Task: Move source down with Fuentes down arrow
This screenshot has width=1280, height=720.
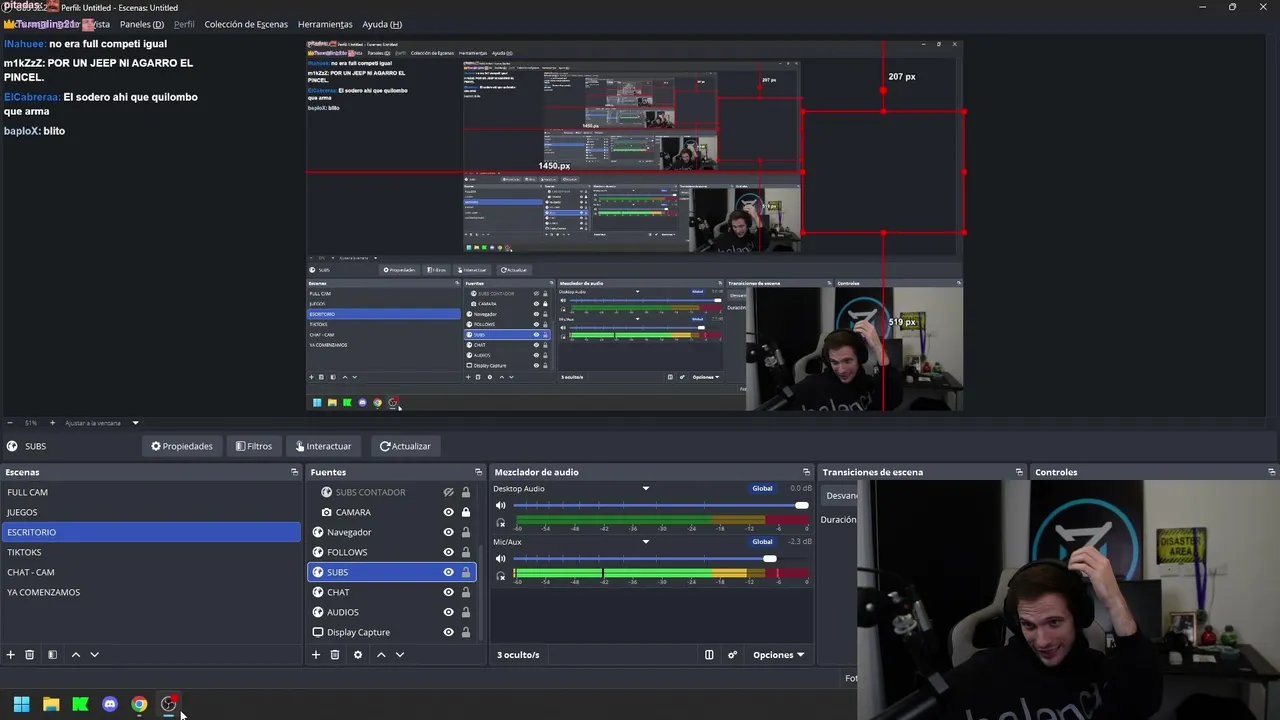Action: point(400,655)
